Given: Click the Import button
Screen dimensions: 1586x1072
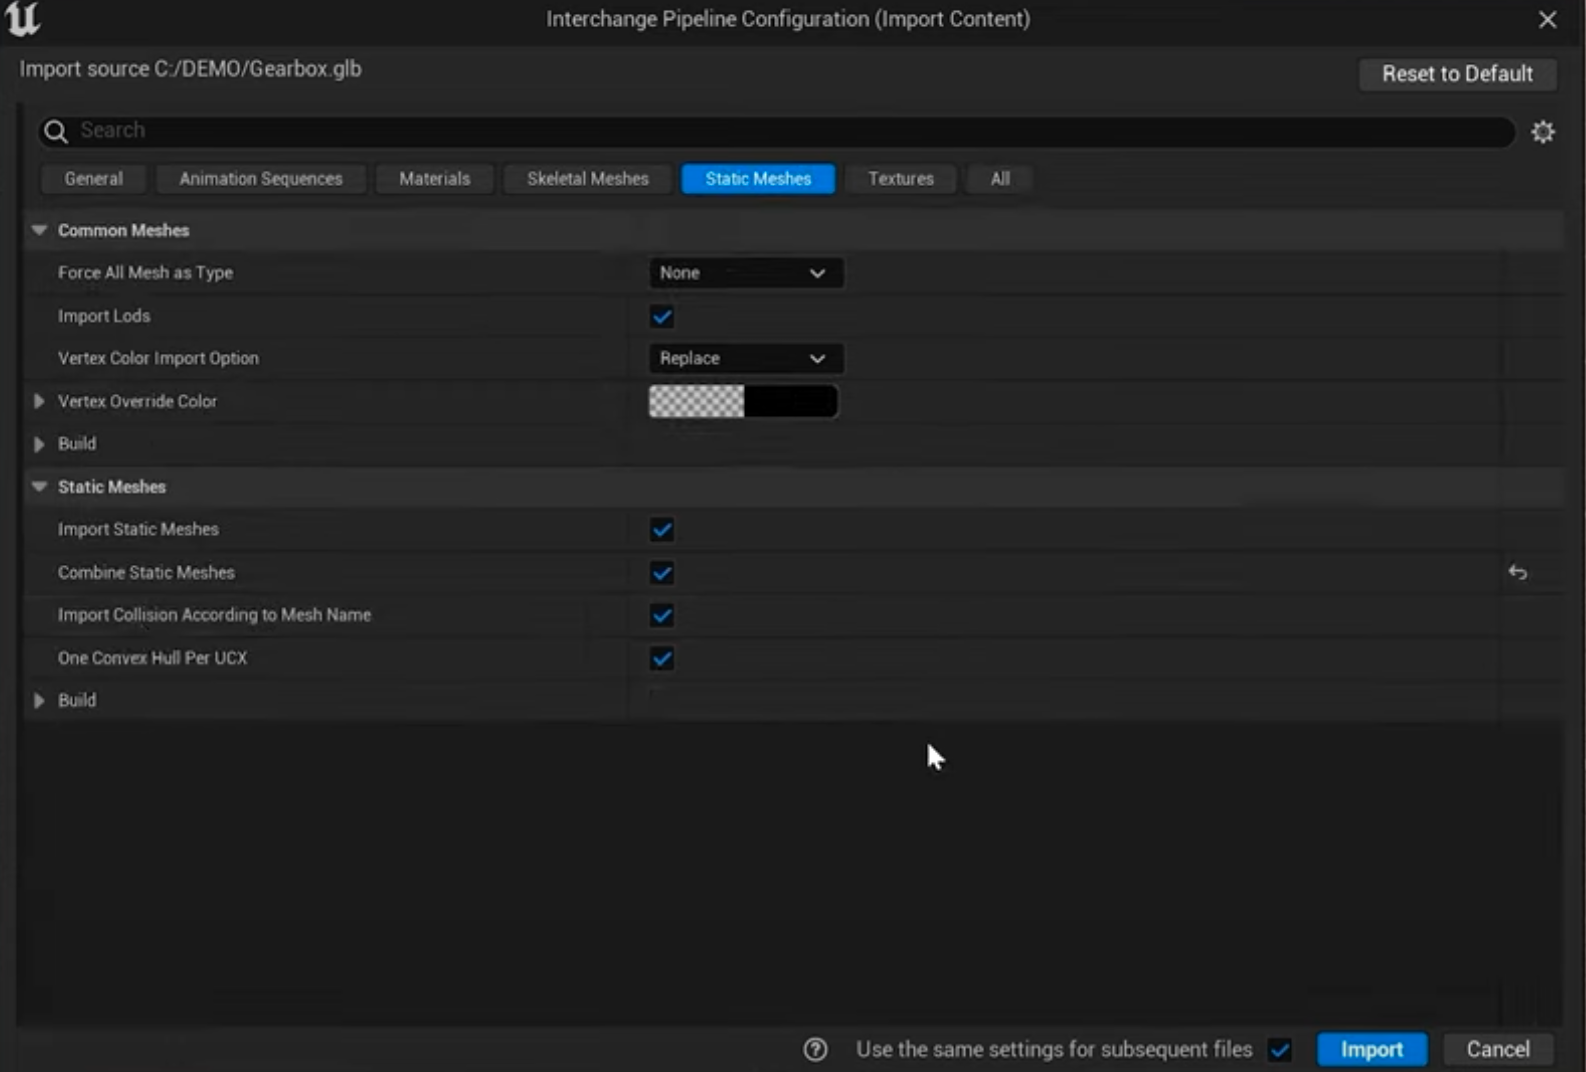Looking at the screenshot, I should pyautogui.click(x=1372, y=1049).
